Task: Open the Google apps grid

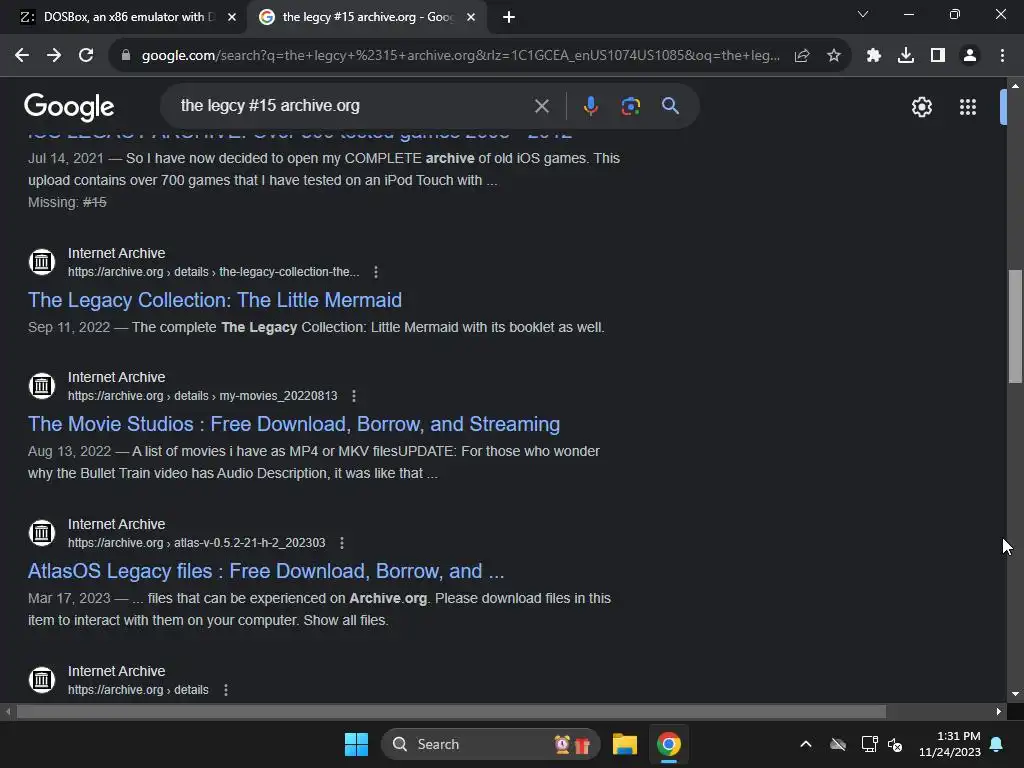Action: click(968, 107)
